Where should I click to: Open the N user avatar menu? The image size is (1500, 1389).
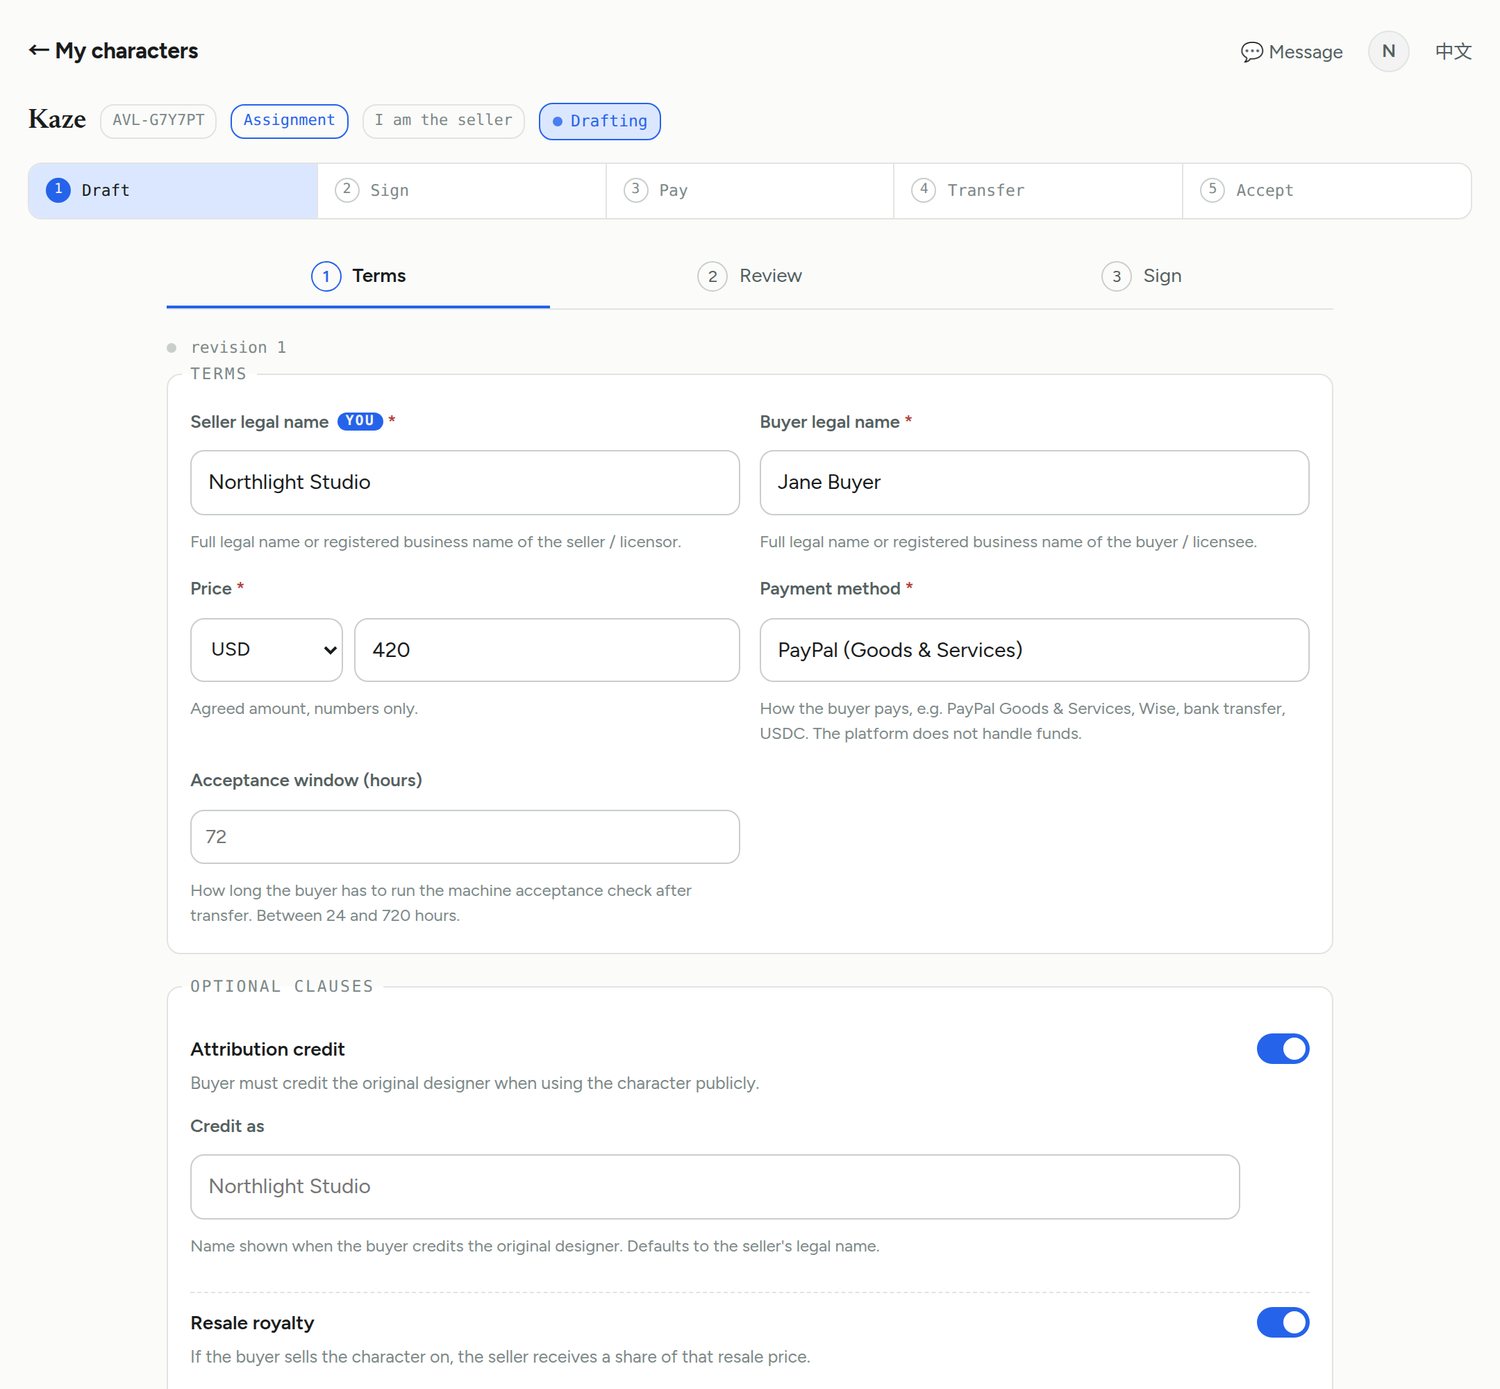[x=1388, y=51]
